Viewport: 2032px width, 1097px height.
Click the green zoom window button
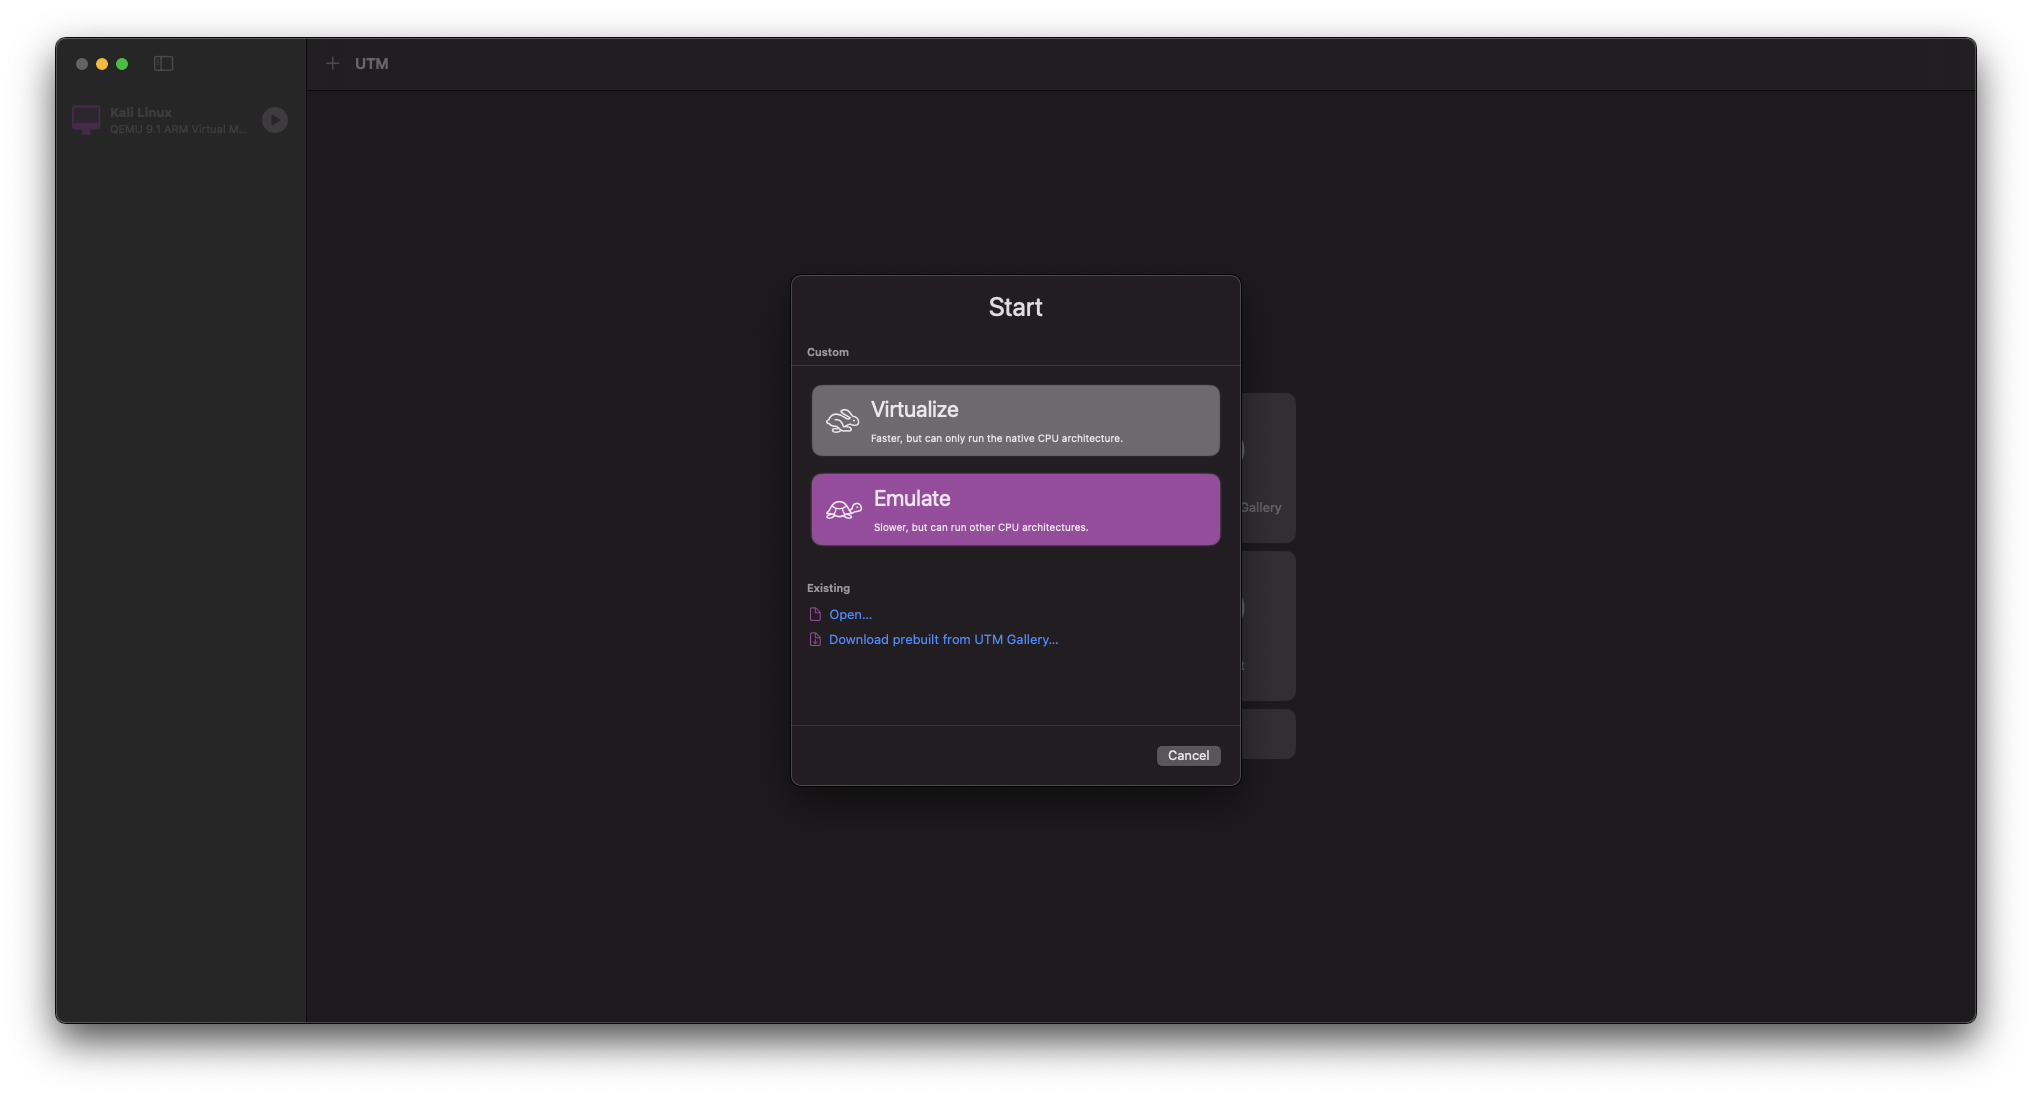(x=122, y=64)
